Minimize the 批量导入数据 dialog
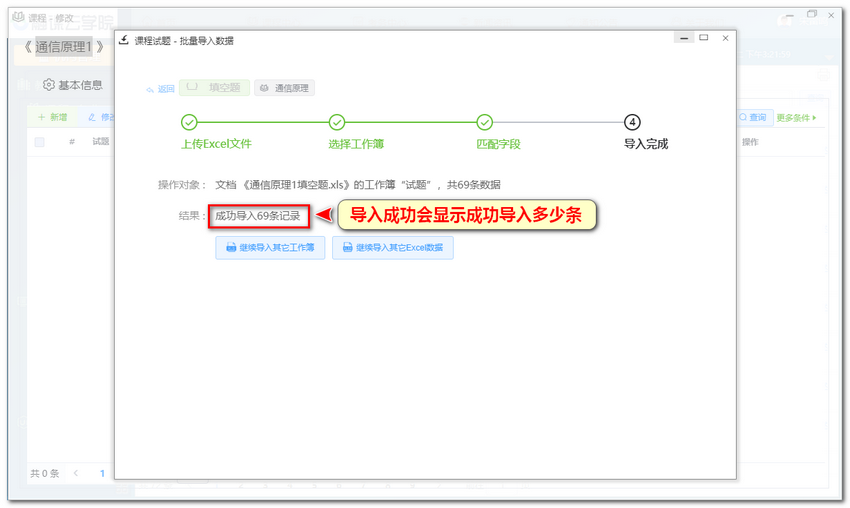The width and height of the screenshot is (850, 508). (x=684, y=38)
